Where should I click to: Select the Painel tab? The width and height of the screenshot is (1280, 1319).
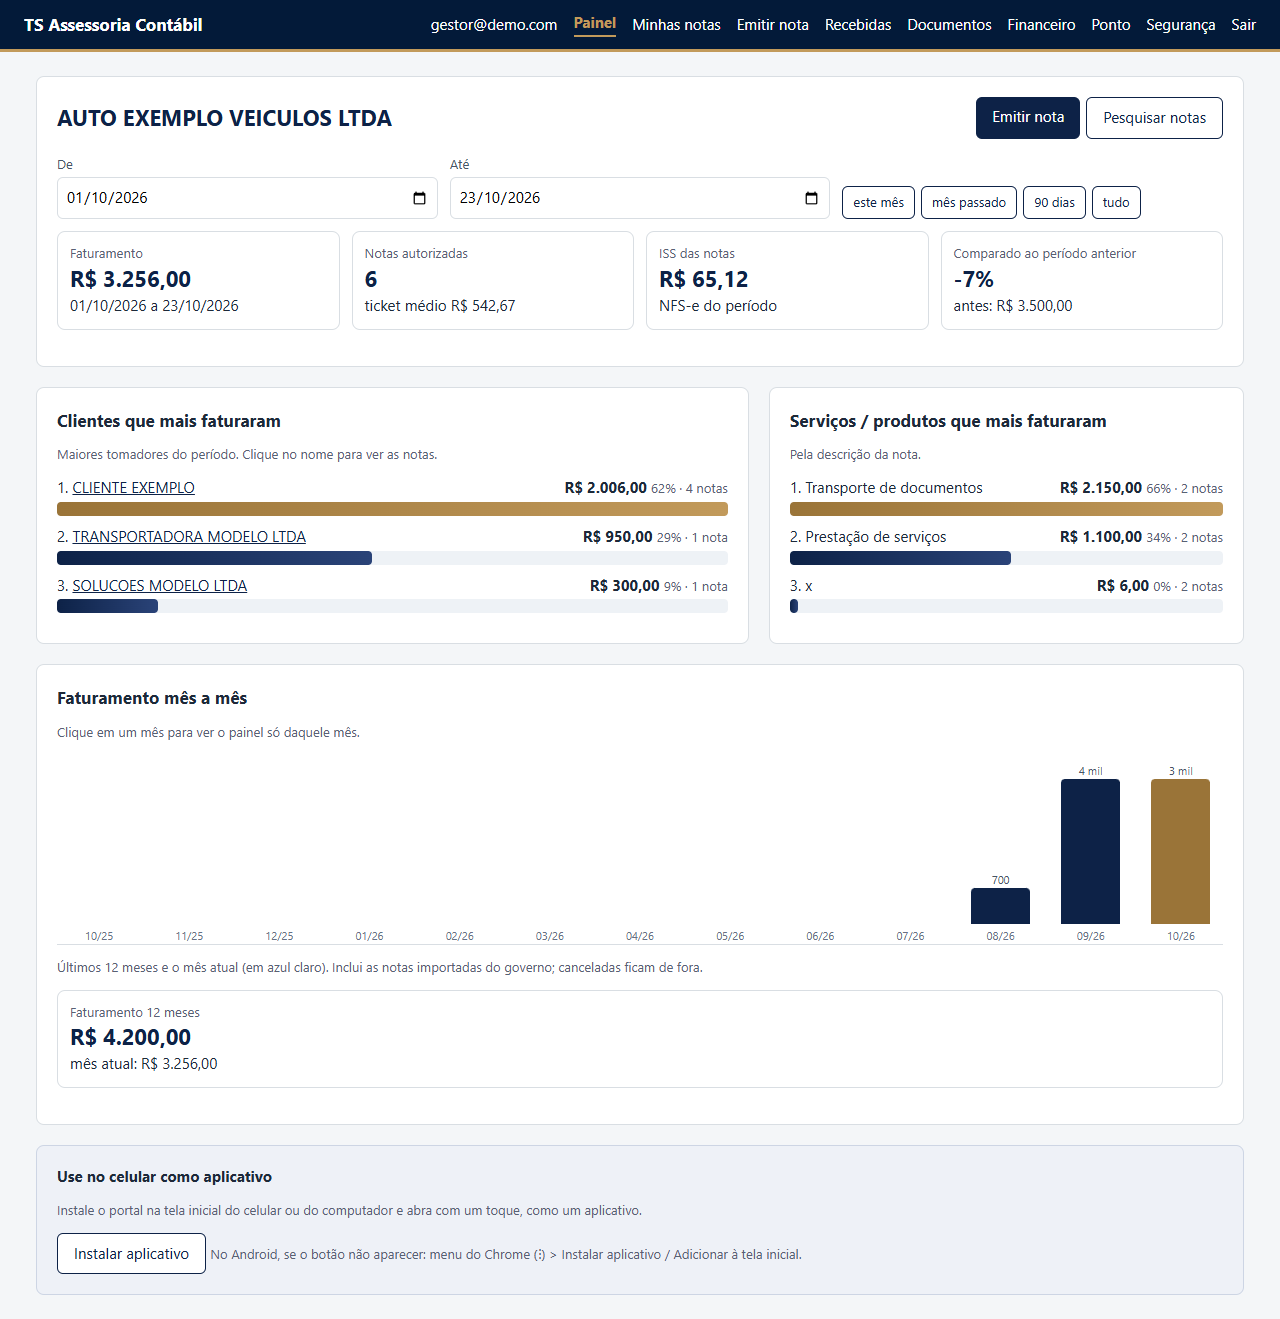pyautogui.click(x=595, y=24)
